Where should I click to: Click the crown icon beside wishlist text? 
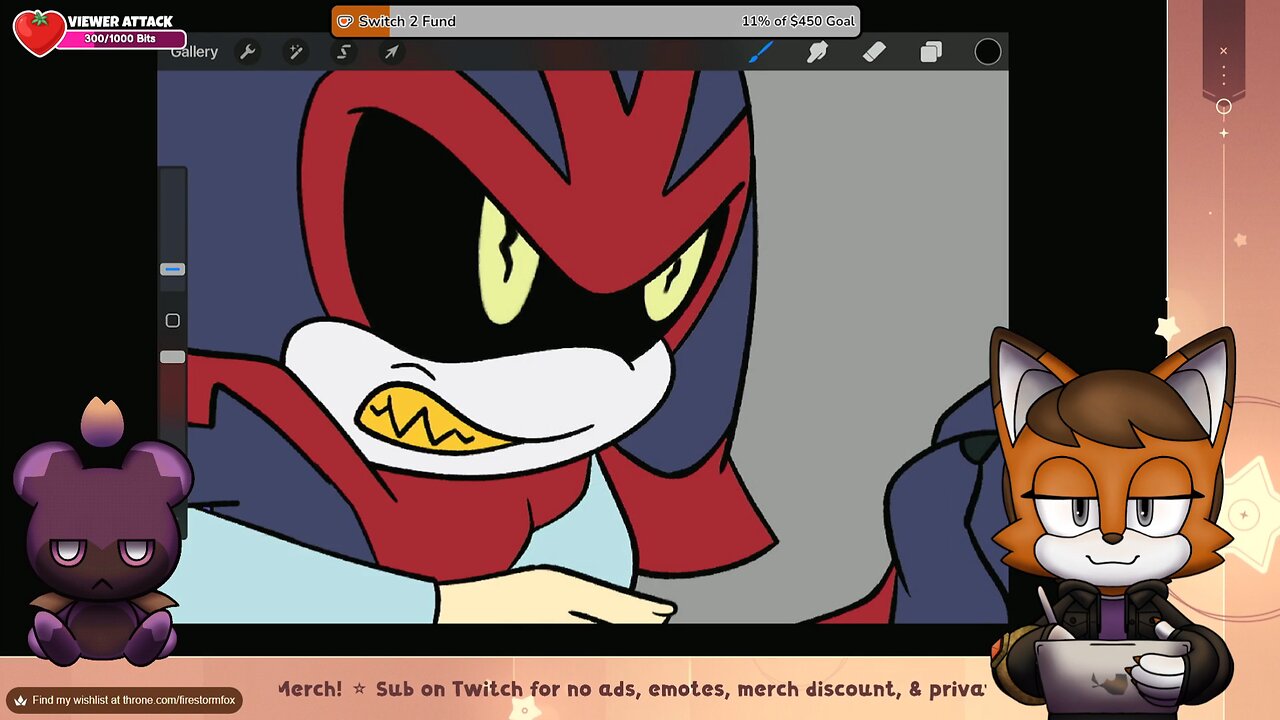(19, 700)
